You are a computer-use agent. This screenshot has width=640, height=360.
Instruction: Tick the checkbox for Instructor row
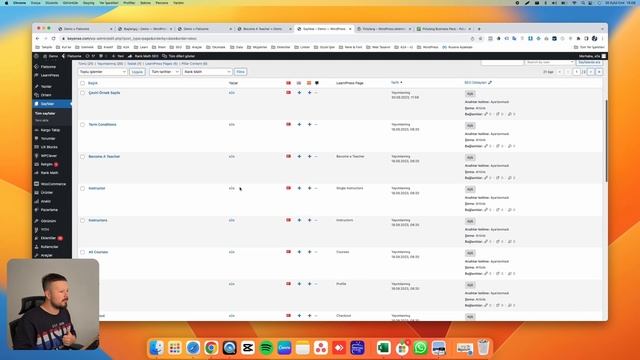coord(82,189)
